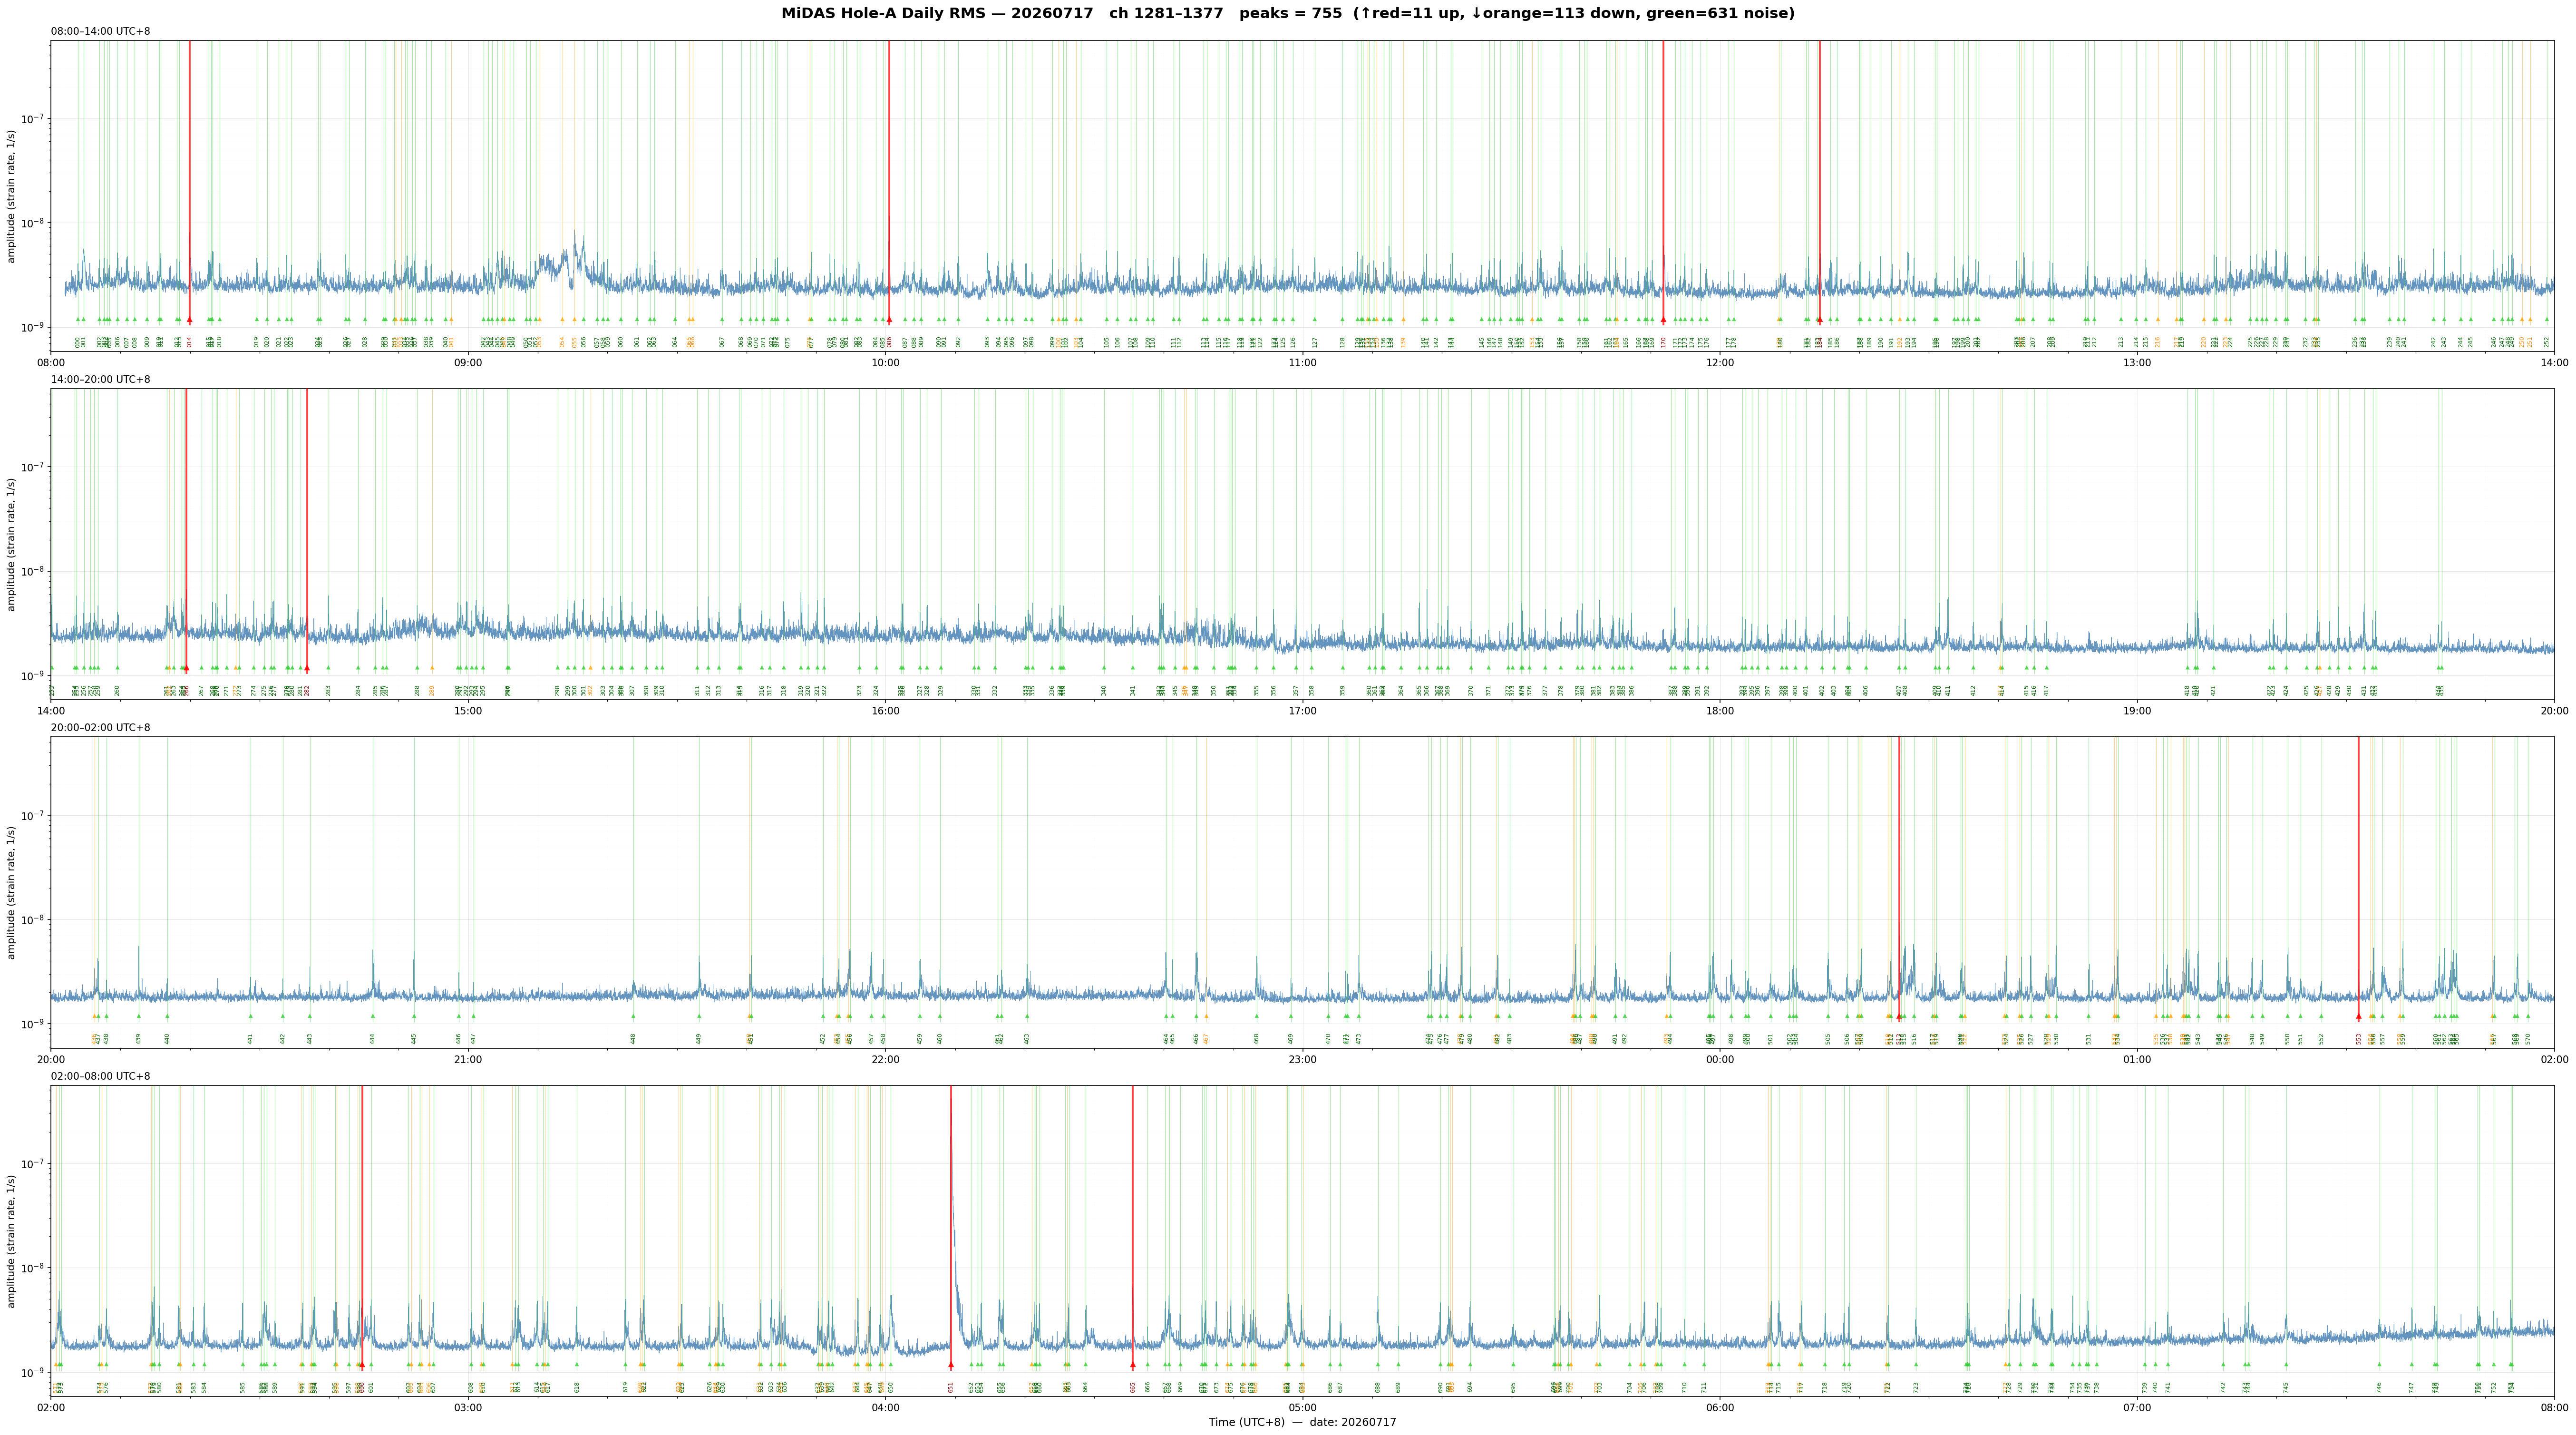Click the "06:00" x-axis tick label
The image size is (2576, 1435).
(x=1720, y=1408)
